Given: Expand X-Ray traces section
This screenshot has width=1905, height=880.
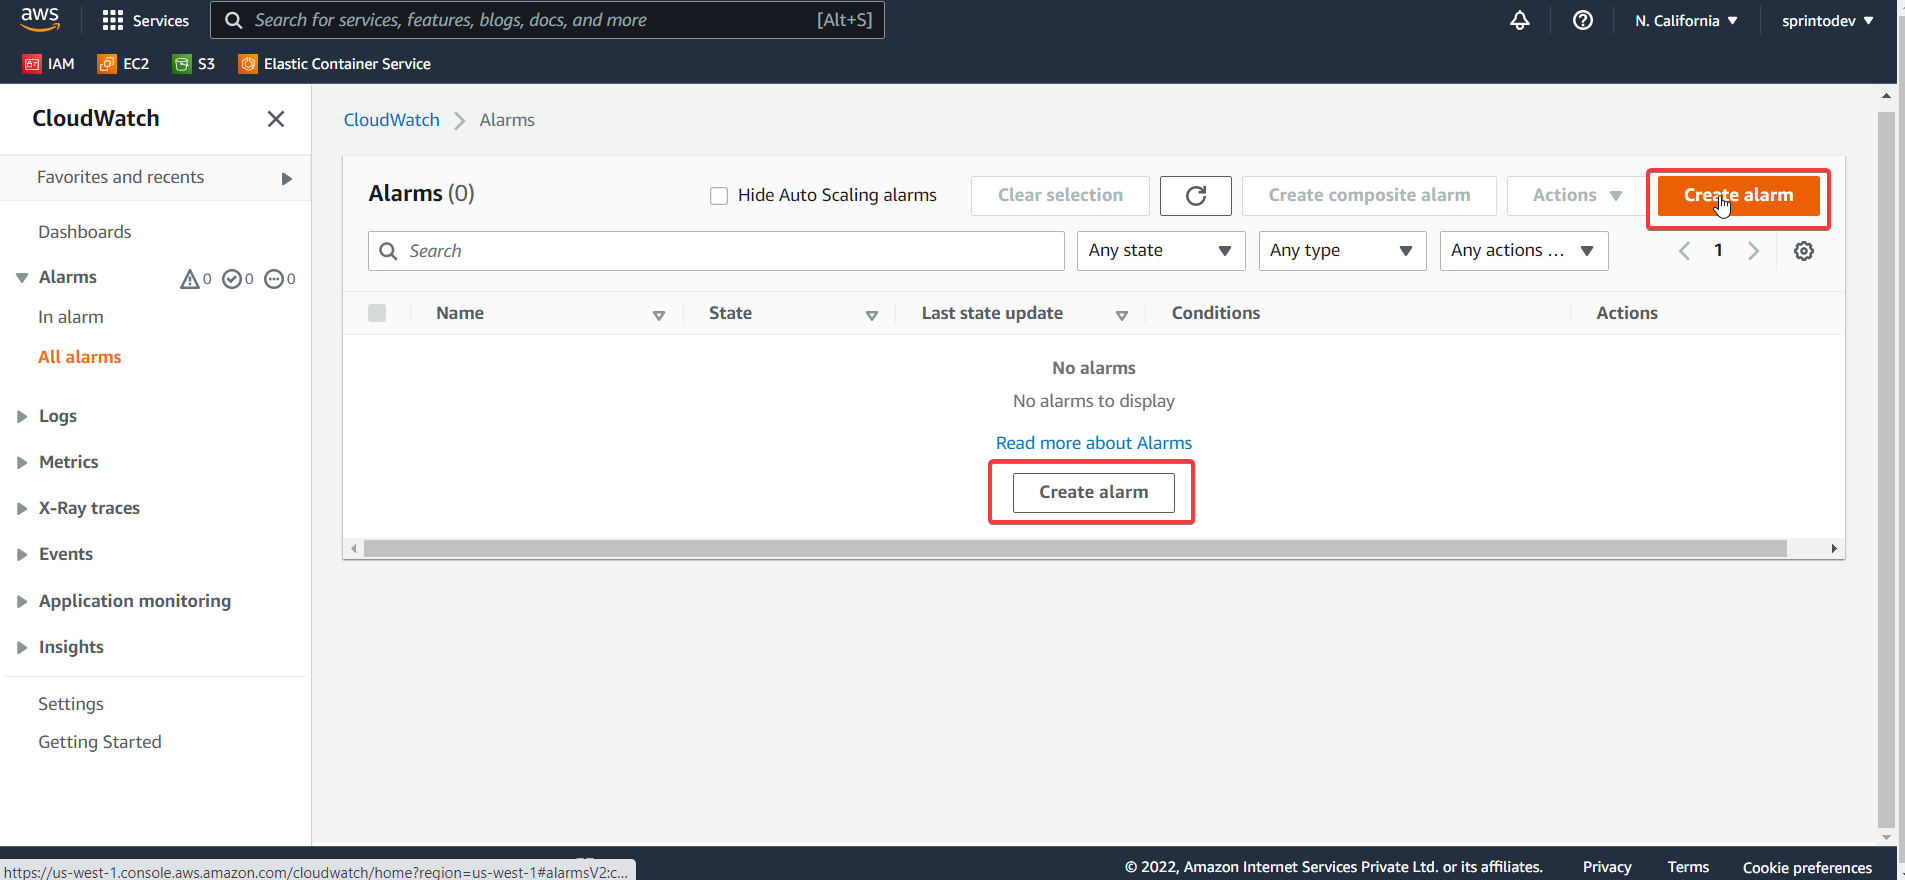Looking at the screenshot, I should [21, 508].
